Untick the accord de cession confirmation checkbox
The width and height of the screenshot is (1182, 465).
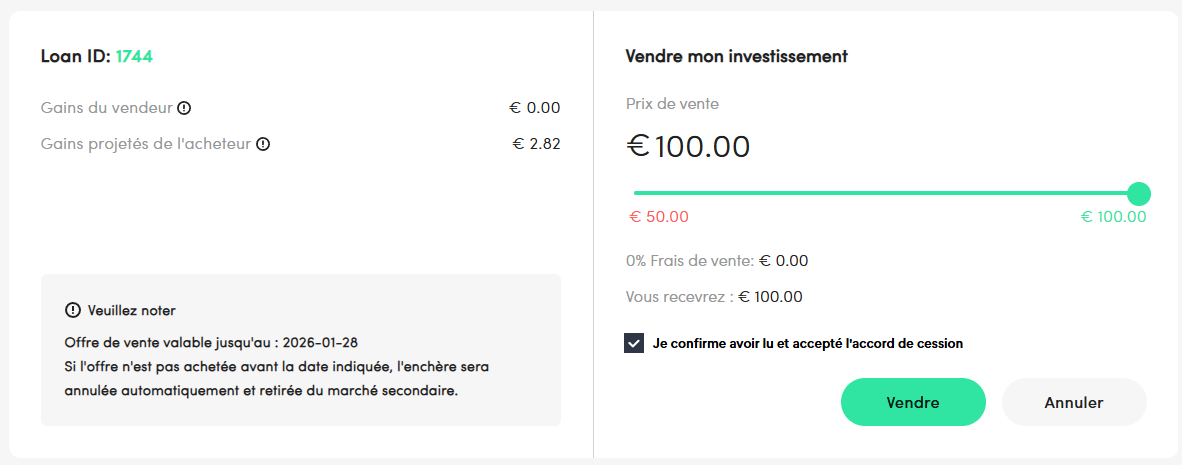pyautogui.click(x=633, y=343)
